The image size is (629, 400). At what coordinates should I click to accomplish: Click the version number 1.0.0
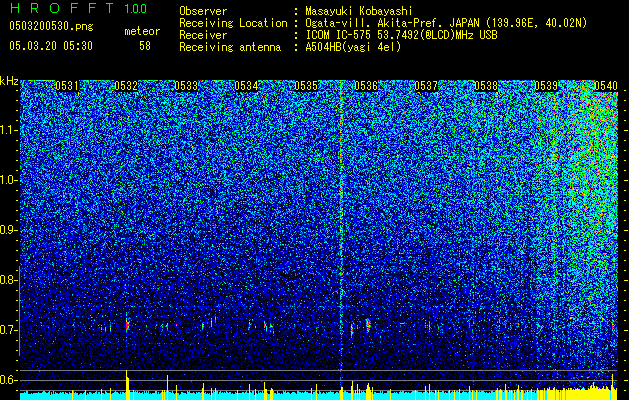pos(136,8)
